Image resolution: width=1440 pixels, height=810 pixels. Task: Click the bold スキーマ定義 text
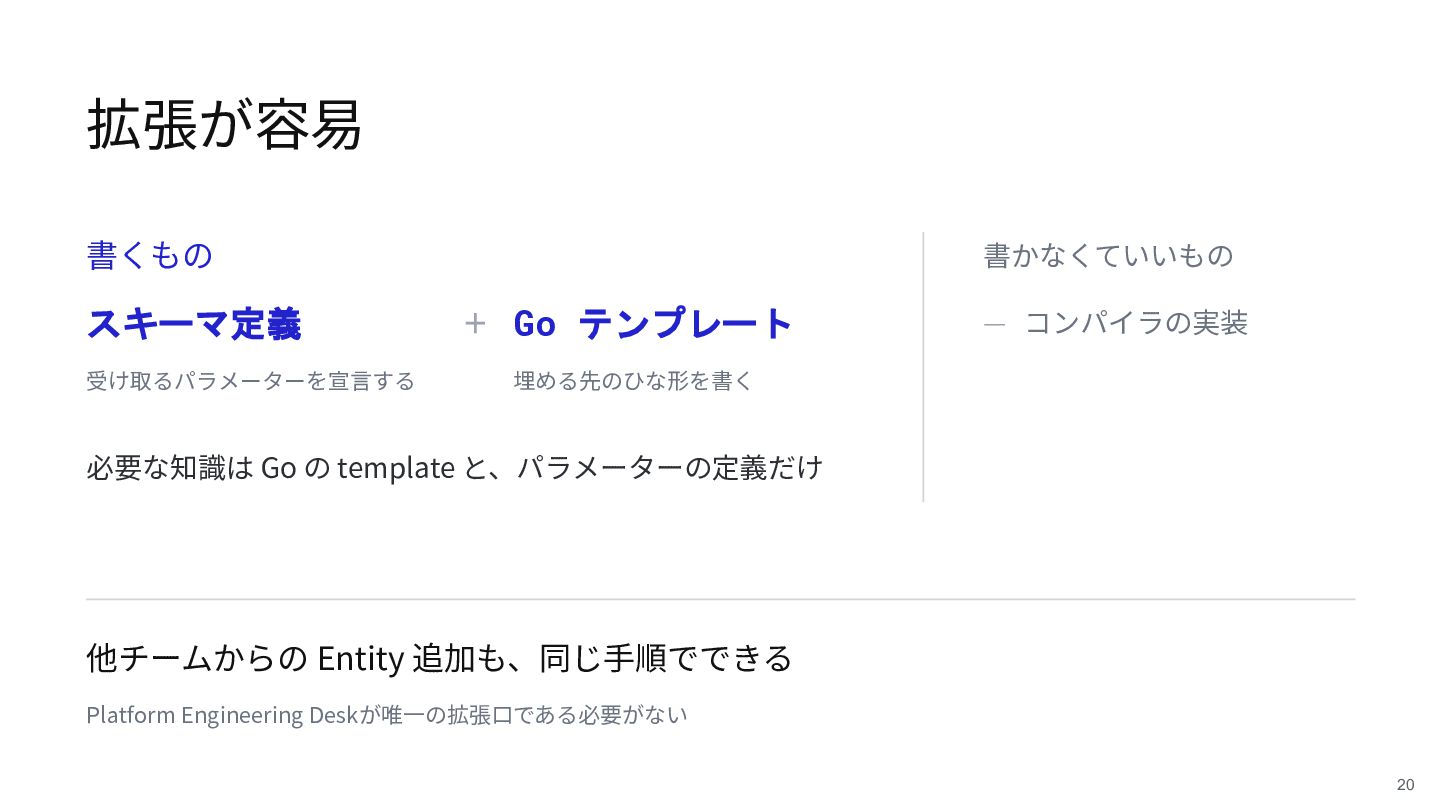pos(194,324)
